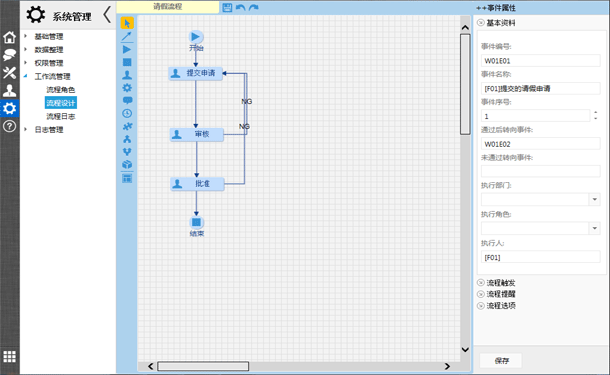Open 流程日志 in the menu tree
The image size is (610, 375).
point(61,116)
